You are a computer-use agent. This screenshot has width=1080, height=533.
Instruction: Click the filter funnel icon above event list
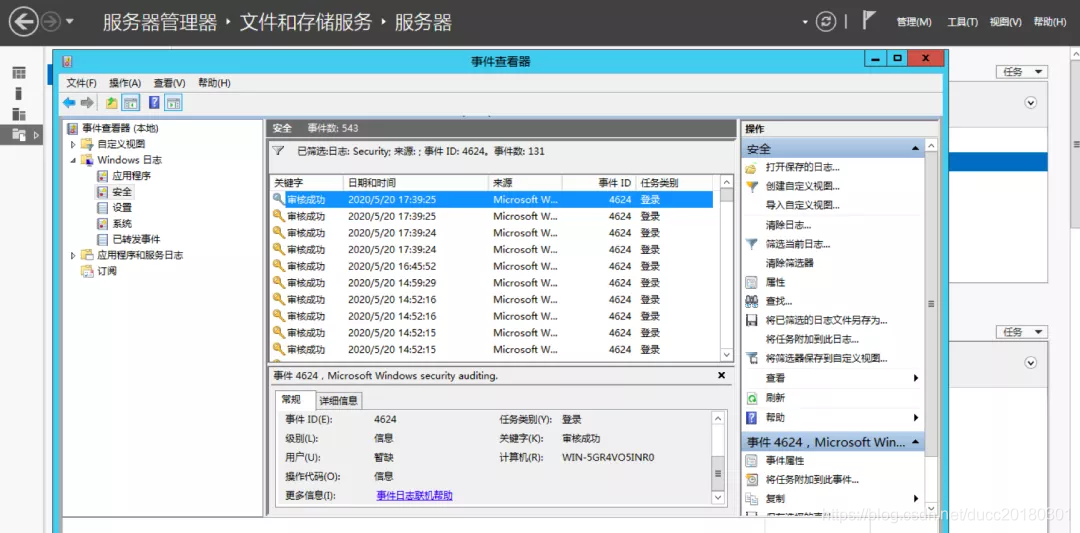(x=278, y=151)
